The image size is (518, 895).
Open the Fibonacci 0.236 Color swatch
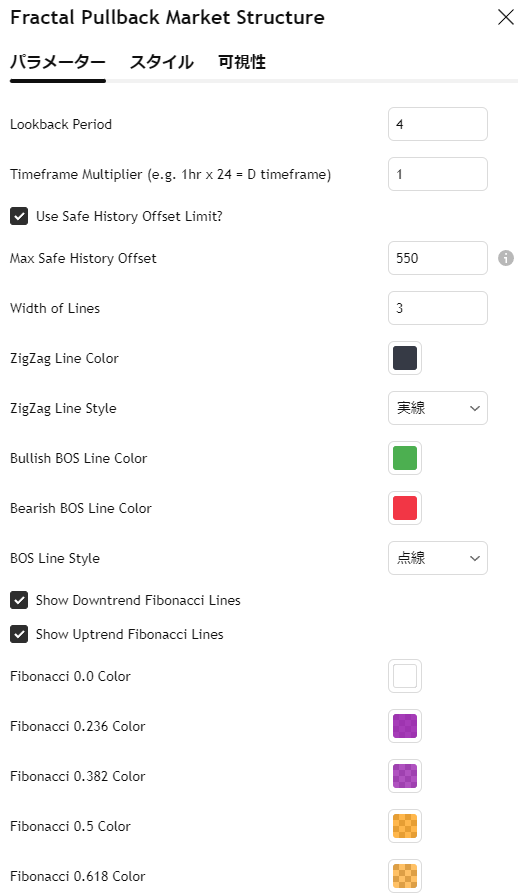(405, 726)
